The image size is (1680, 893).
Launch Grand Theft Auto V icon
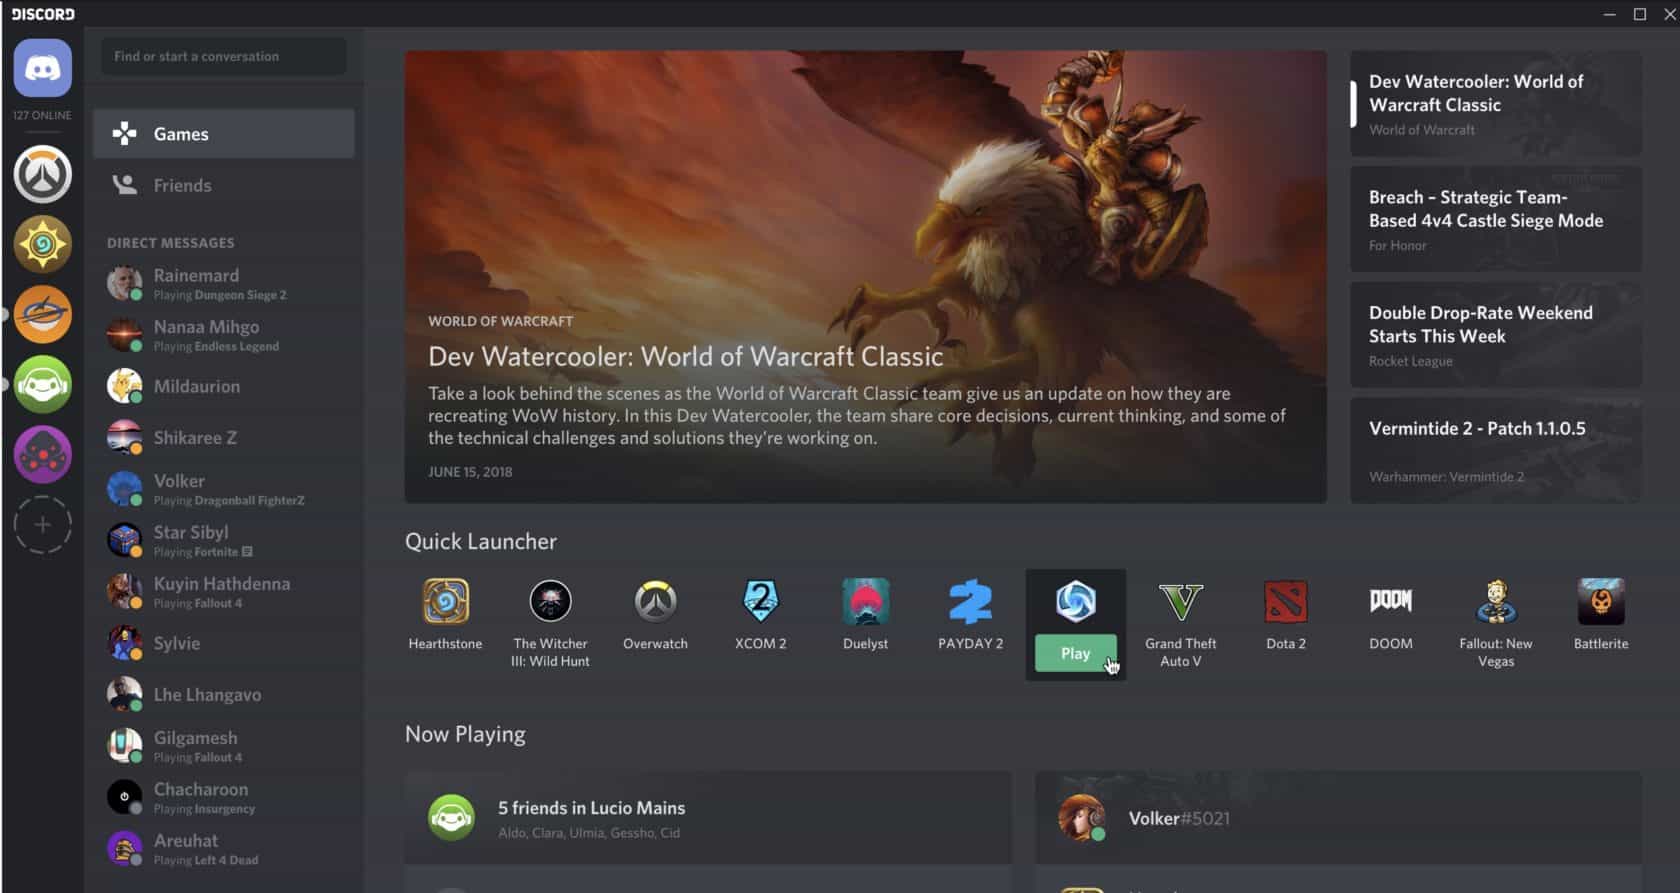click(1180, 602)
